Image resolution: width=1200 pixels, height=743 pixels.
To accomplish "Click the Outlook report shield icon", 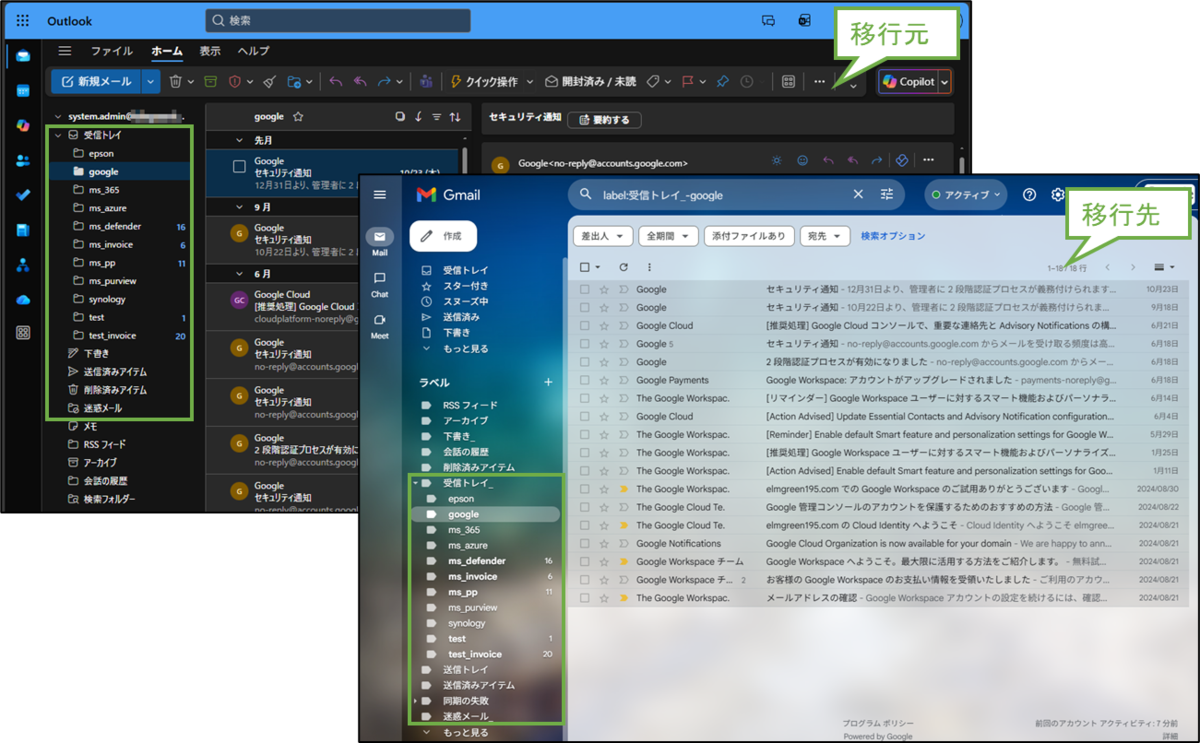I will click(236, 81).
